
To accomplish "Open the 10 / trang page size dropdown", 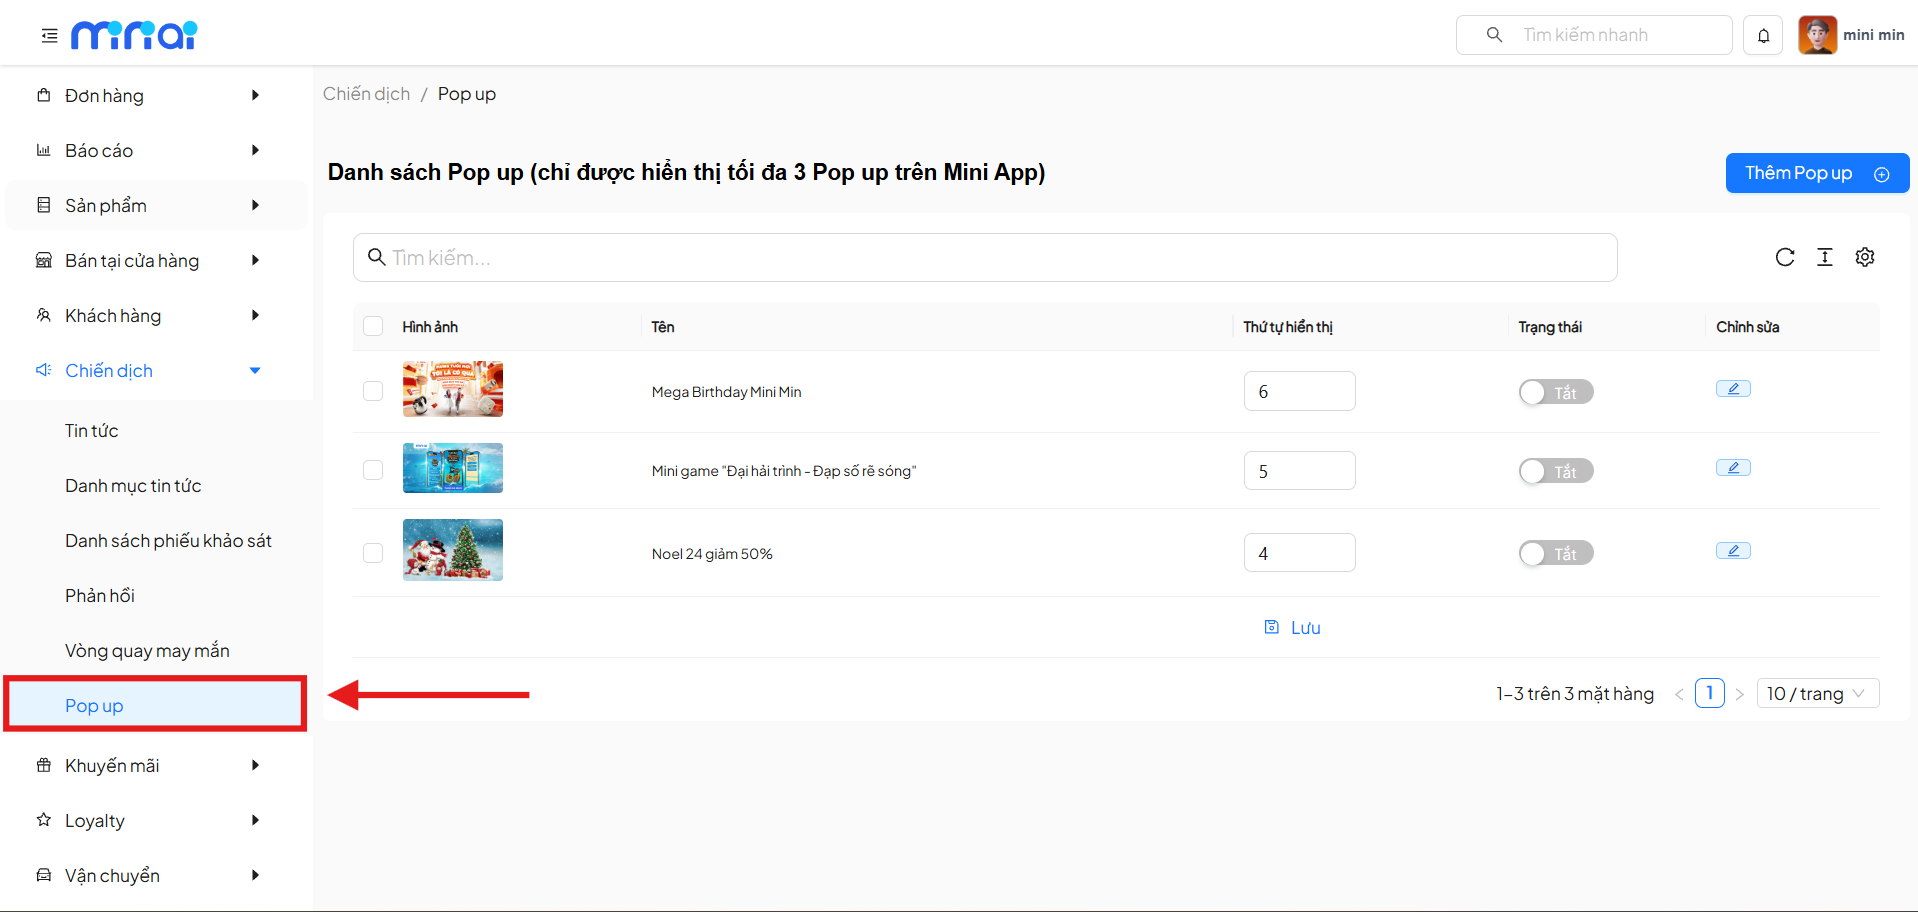I will click(x=1817, y=693).
